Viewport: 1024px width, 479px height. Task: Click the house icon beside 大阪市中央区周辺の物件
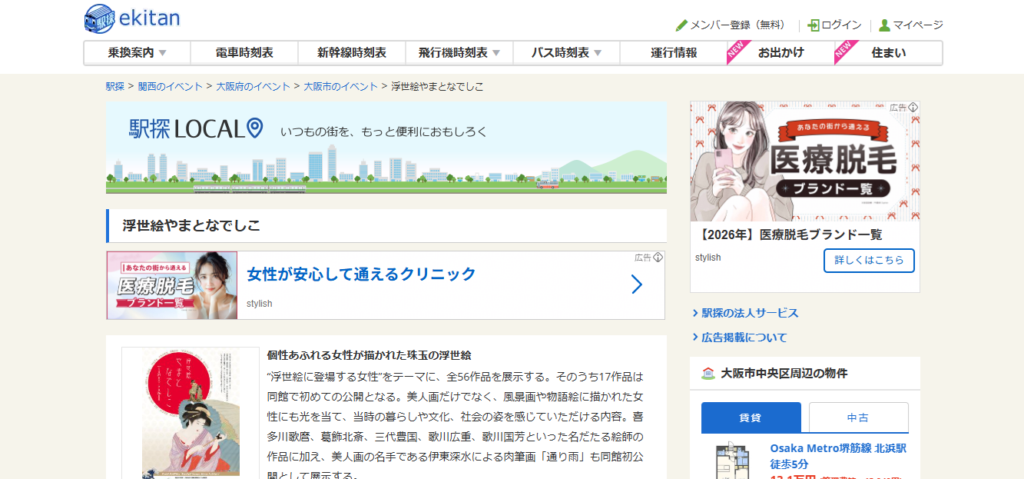click(x=708, y=373)
